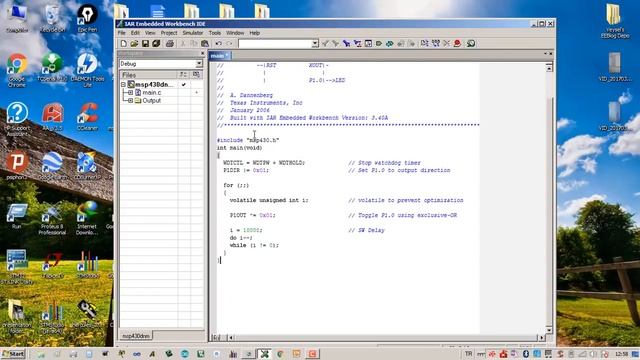Image resolution: width=640 pixels, height=360 pixels.
Task: Open the Tools menu
Action: coord(215,33)
